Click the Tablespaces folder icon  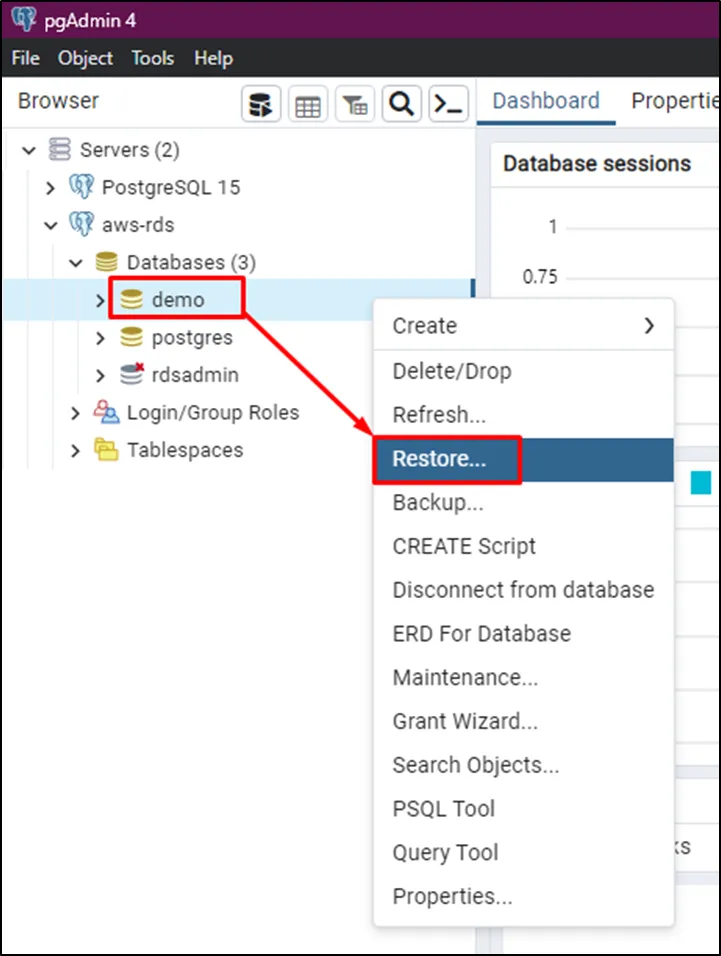(106, 450)
